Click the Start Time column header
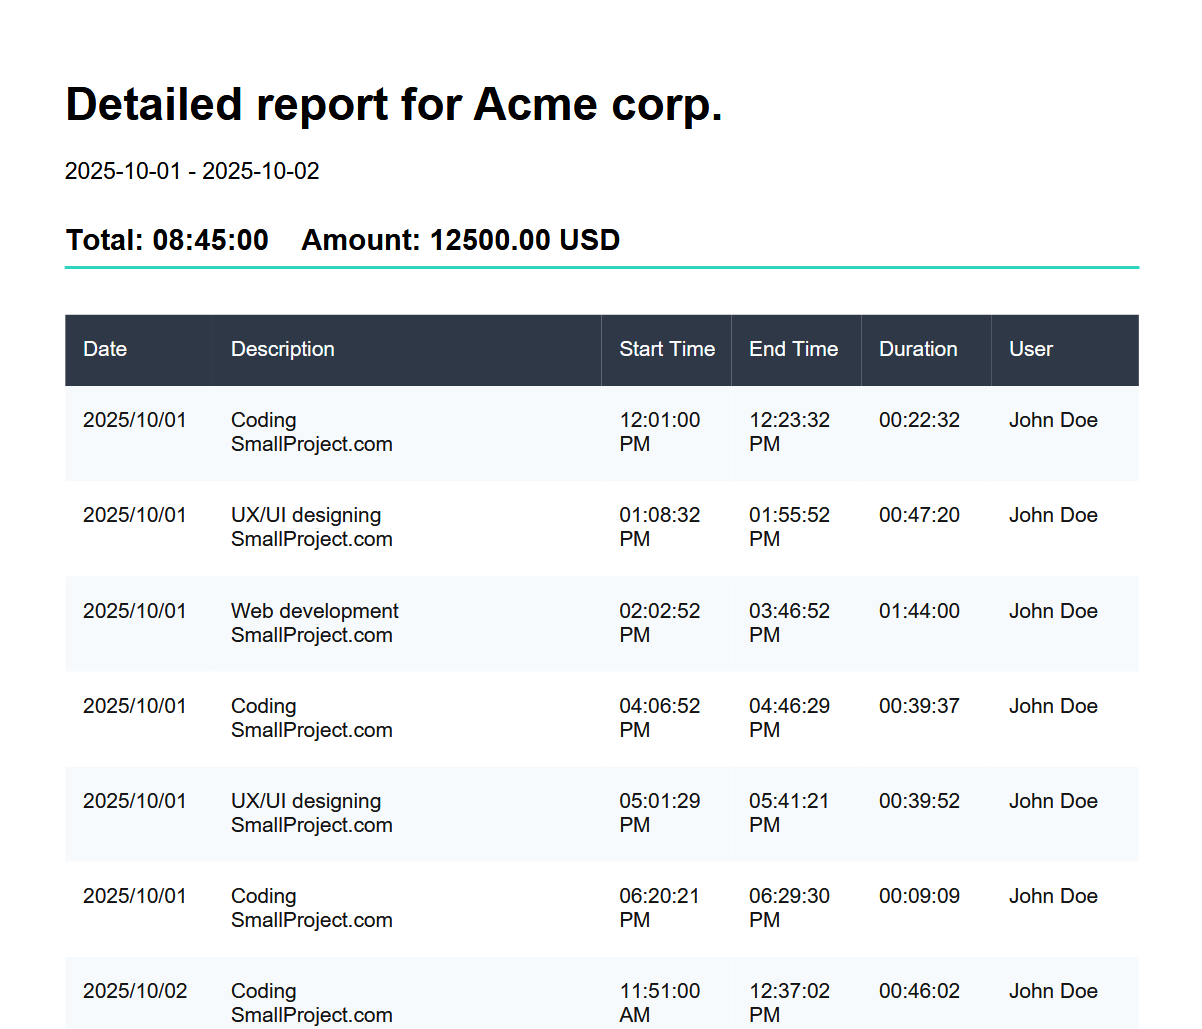1202x1029 pixels. click(x=666, y=349)
